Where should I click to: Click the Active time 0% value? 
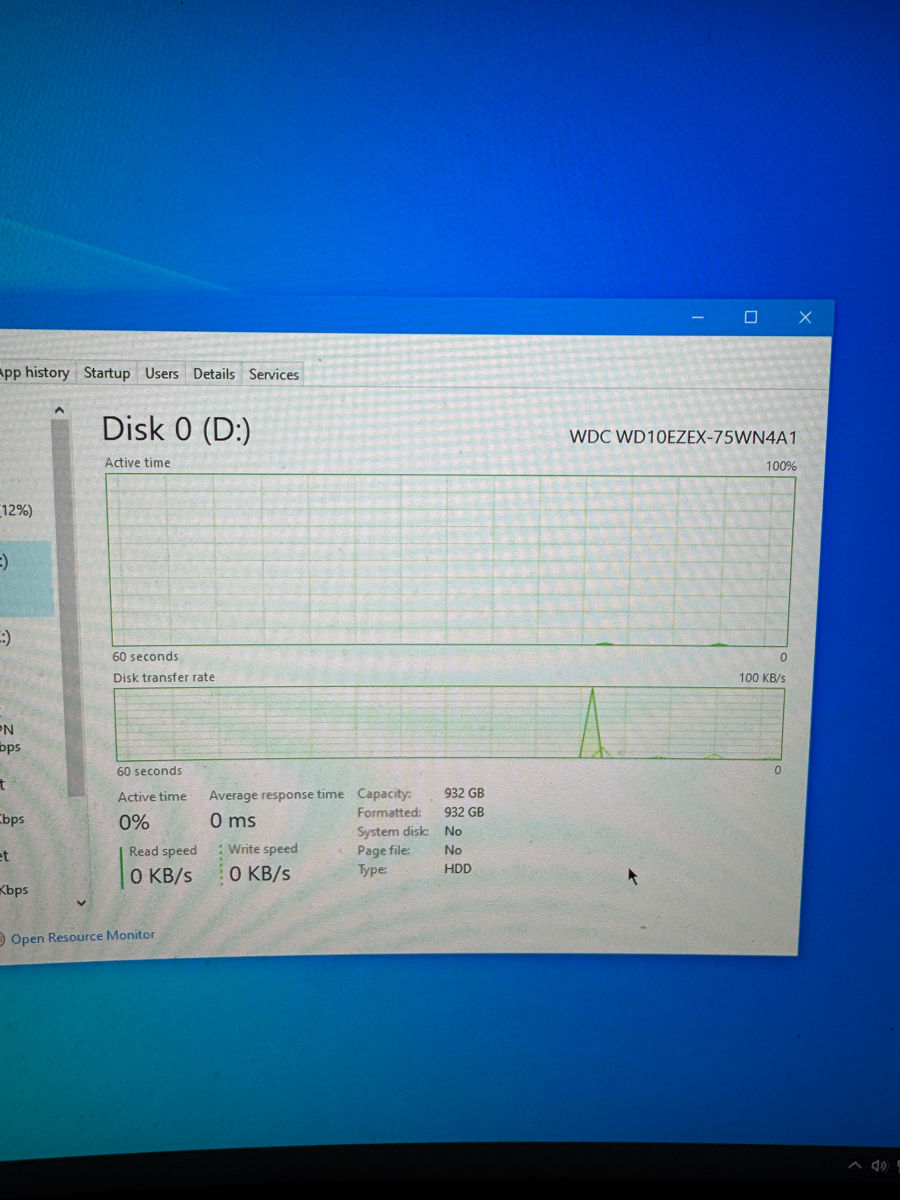coord(134,822)
